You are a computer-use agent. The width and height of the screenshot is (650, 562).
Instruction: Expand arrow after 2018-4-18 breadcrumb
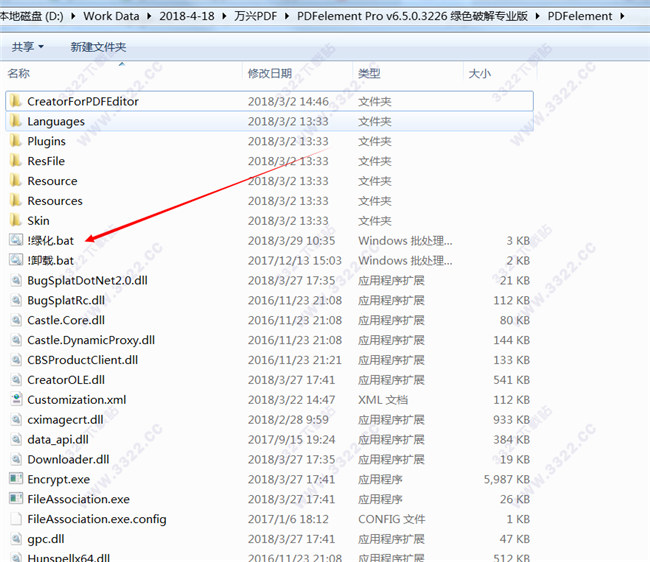[x=224, y=16]
